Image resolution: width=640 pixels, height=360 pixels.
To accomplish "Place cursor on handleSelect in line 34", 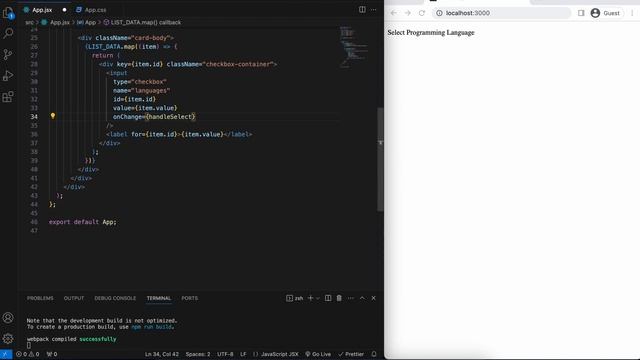I will pos(170,117).
